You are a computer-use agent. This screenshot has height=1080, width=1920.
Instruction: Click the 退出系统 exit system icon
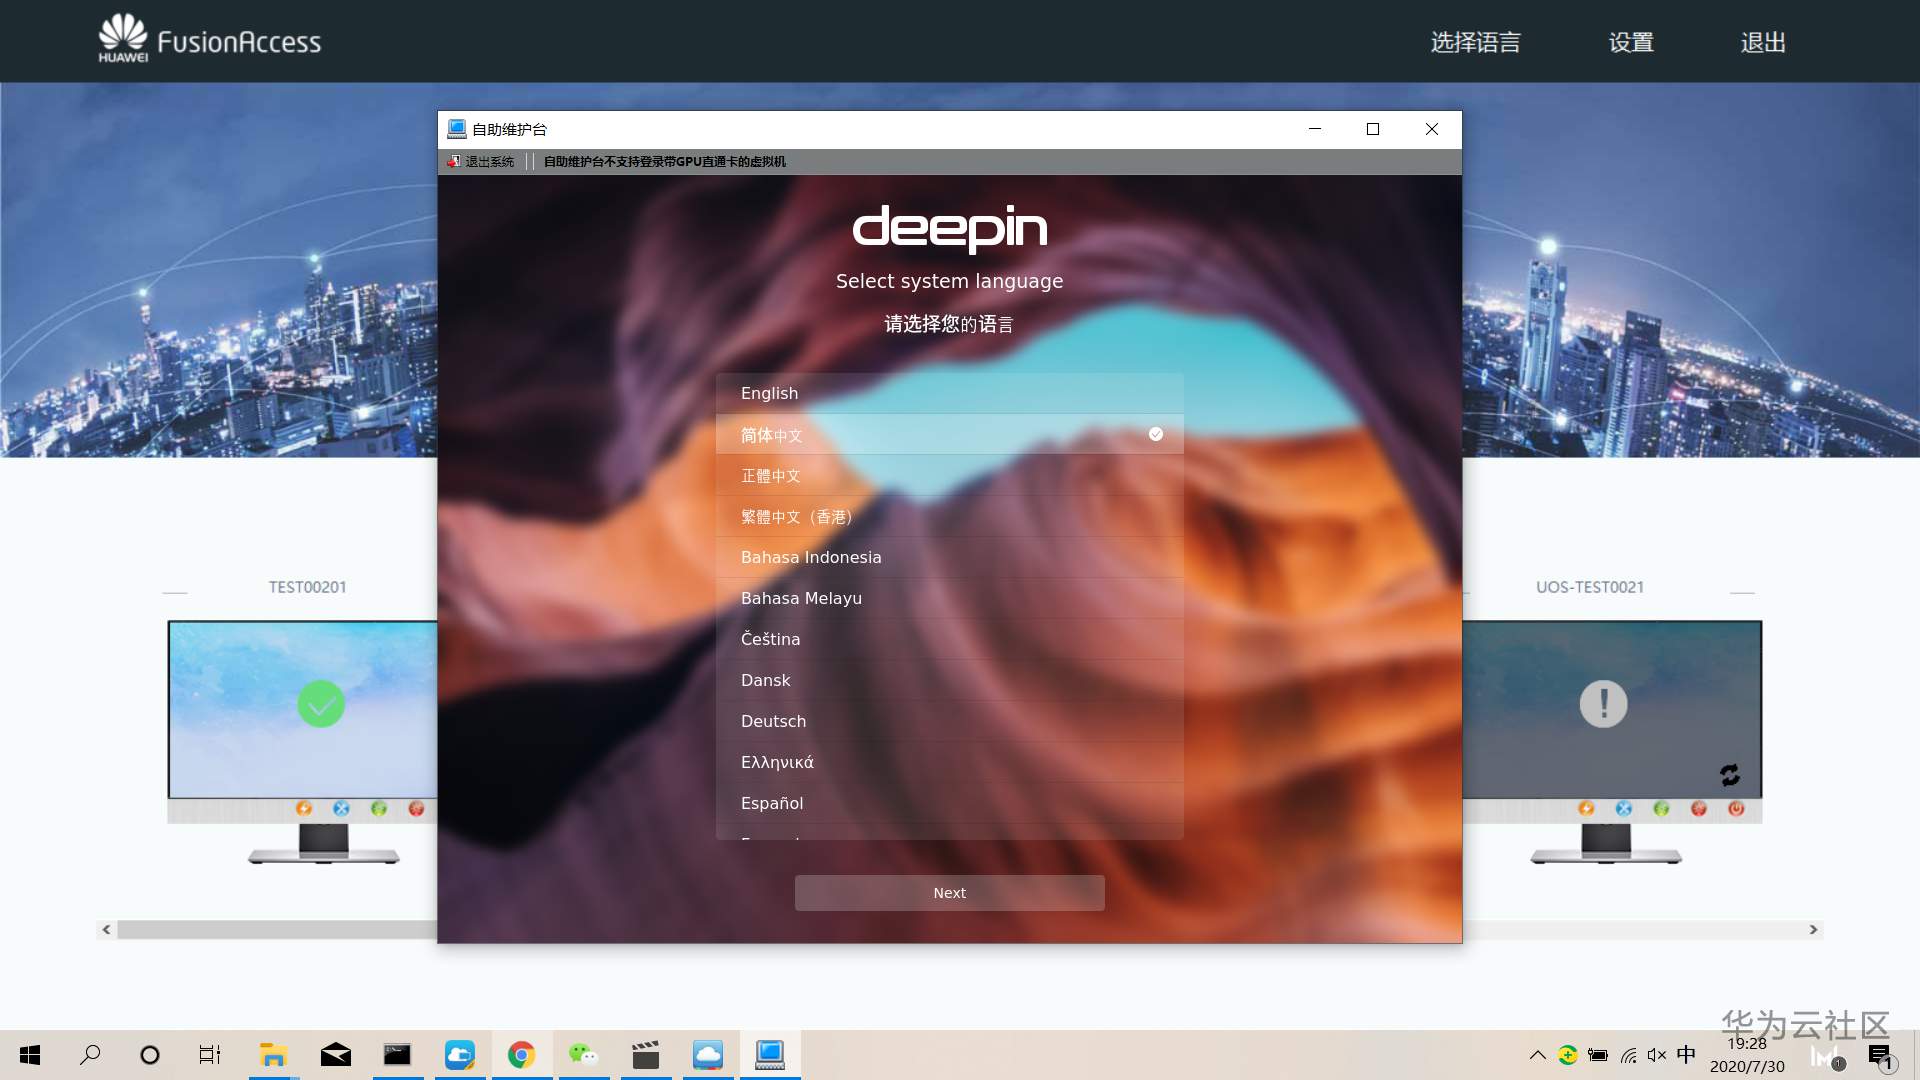(454, 161)
